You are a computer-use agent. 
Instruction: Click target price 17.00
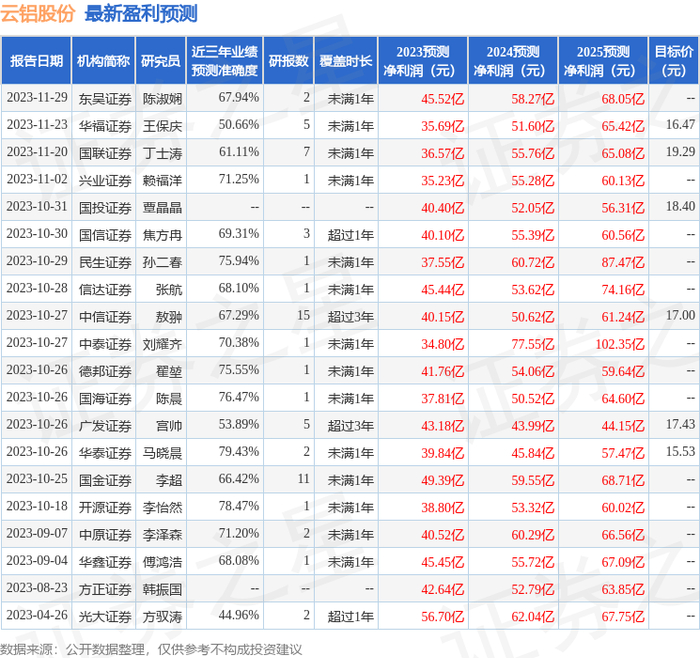680,315
